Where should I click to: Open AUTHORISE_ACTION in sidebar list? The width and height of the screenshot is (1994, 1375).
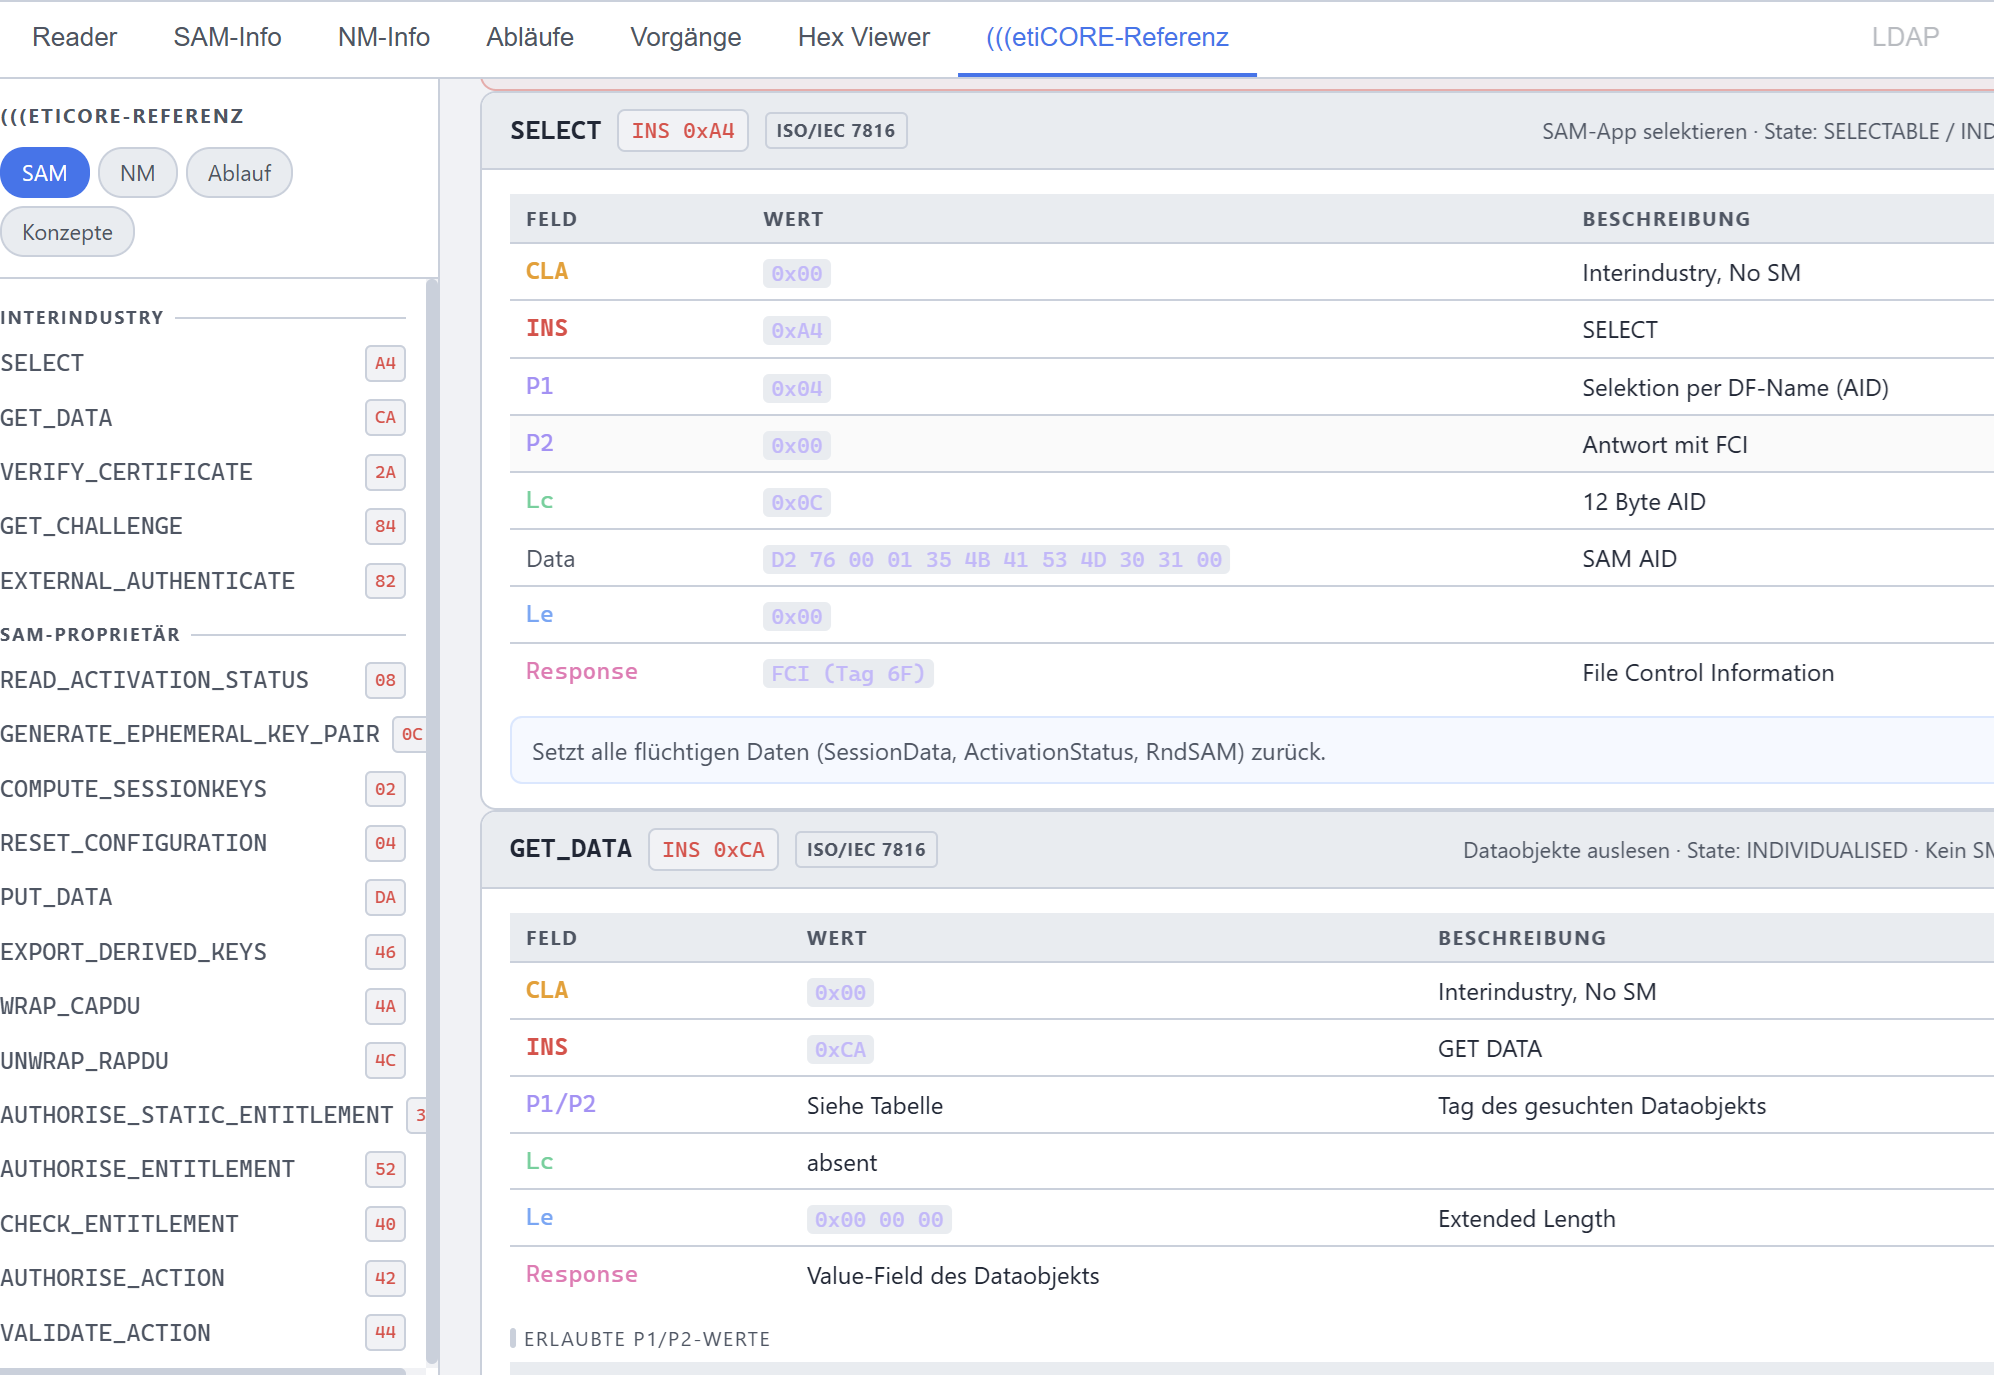203,1278
